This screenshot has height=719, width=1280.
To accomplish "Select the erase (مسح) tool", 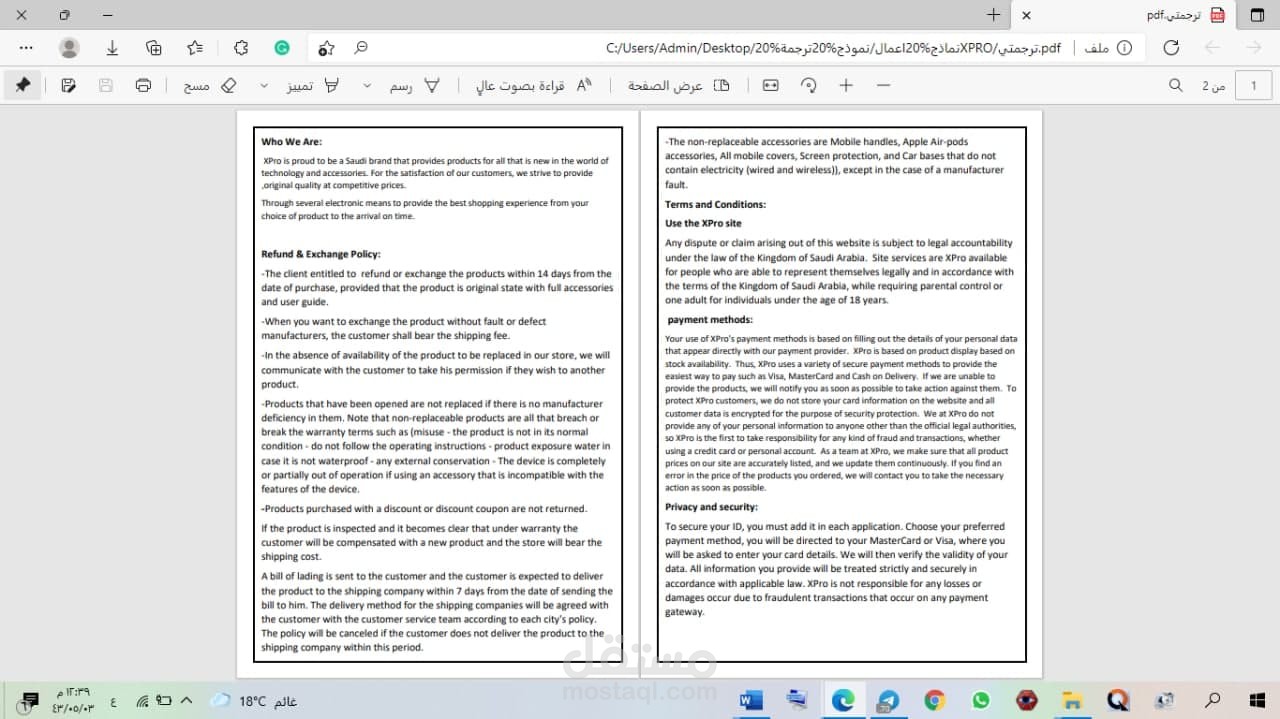I will 210,86.
